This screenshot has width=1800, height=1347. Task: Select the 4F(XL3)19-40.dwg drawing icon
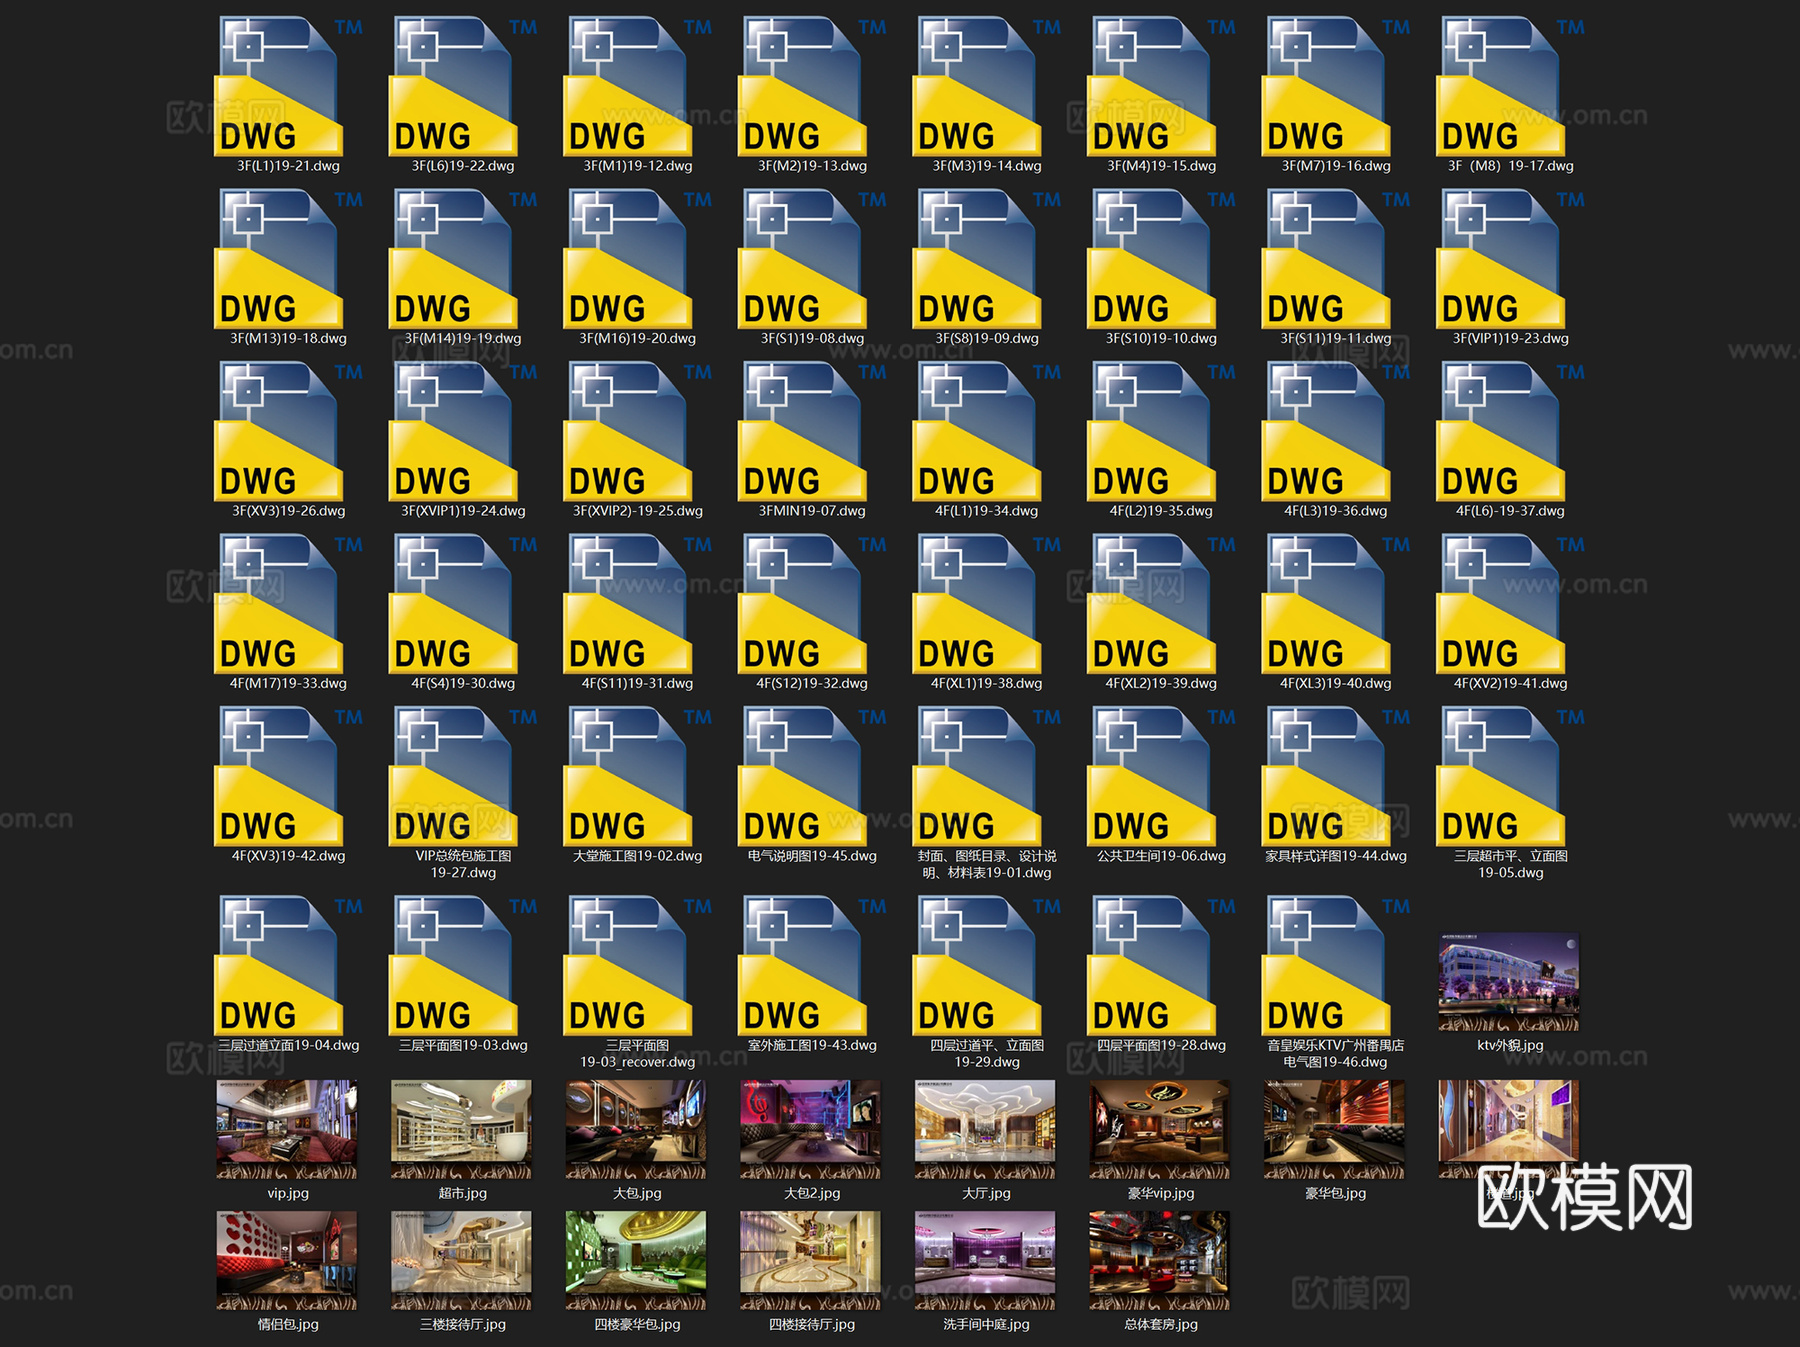point(1326,604)
